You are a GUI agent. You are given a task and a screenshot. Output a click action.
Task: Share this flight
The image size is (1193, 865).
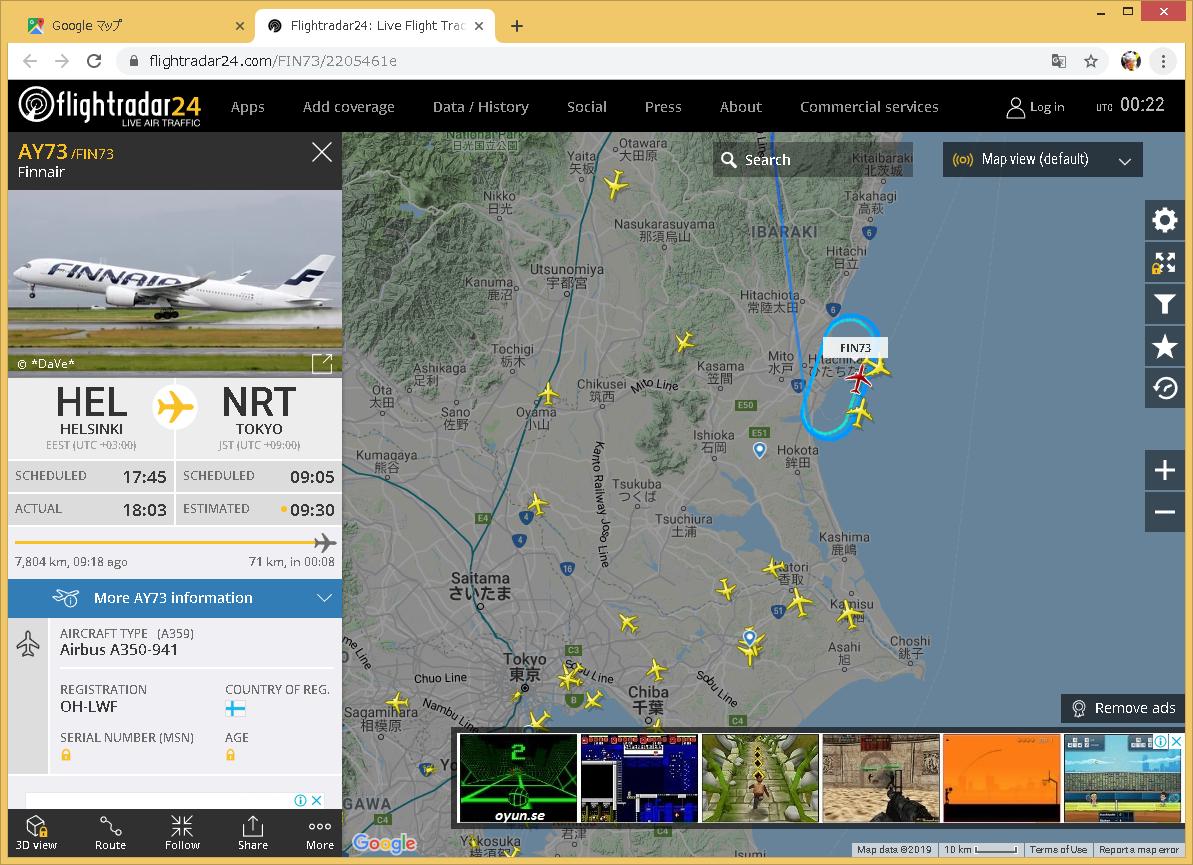coord(253,832)
